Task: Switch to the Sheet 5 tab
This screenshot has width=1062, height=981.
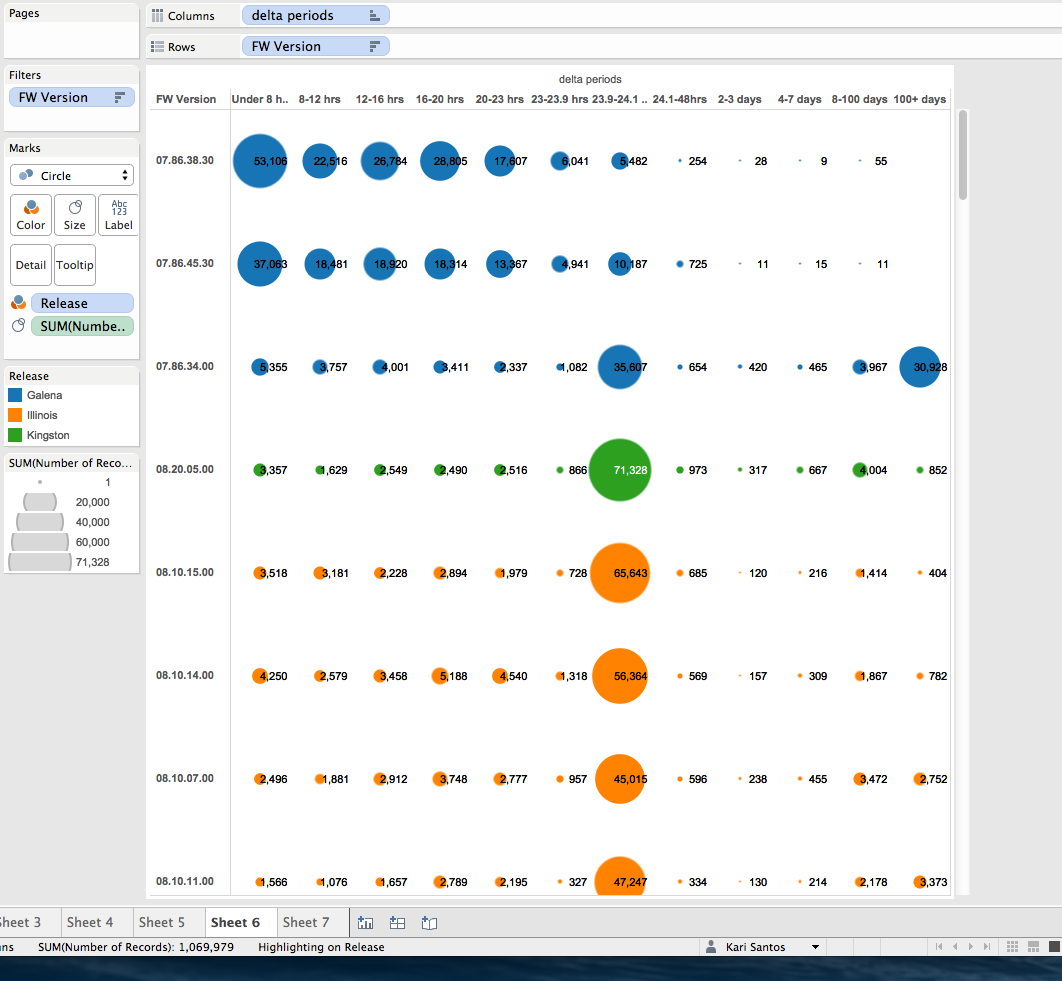Action: tap(162, 922)
